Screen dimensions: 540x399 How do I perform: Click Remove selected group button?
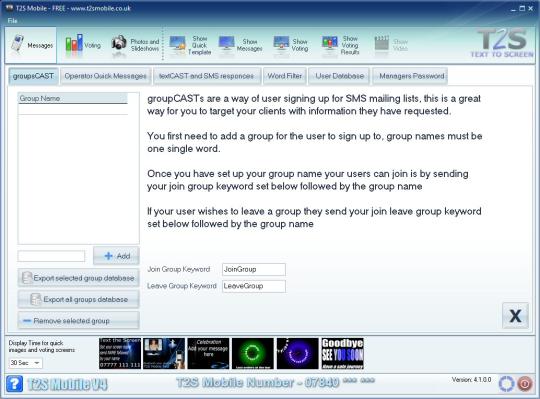pyautogui.click(x=79, y=321)
